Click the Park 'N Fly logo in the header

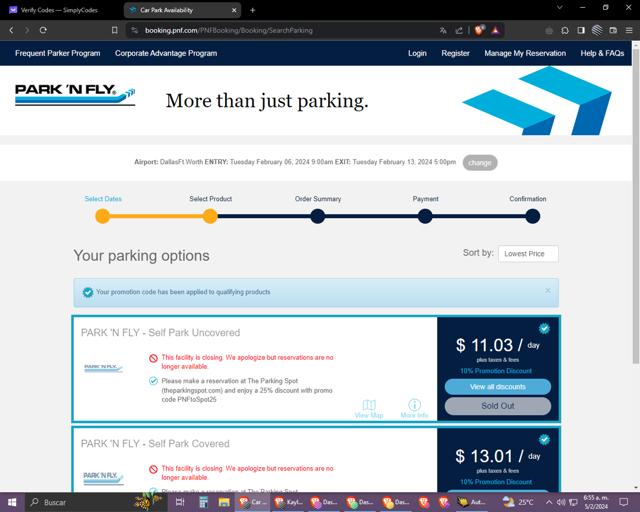point(75,95)
